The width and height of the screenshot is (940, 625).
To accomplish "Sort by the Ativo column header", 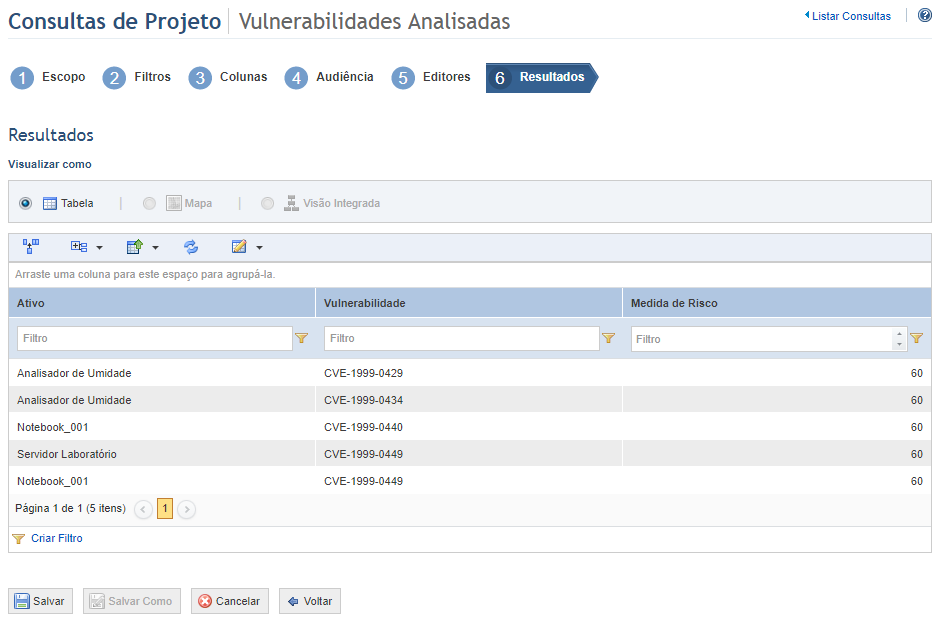I will coord(162,303).
